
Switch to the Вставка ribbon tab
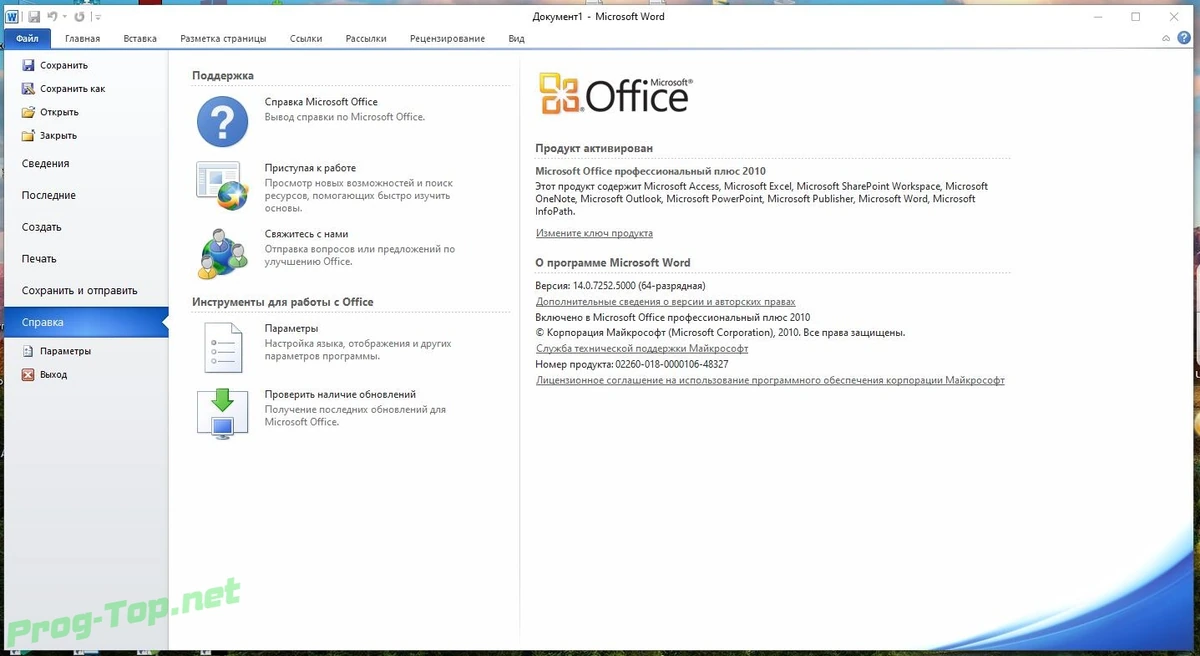(140, 38)
